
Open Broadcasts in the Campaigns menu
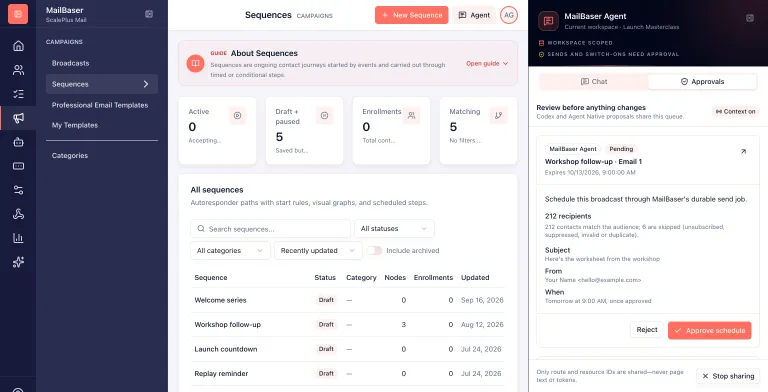click(x=71, y=63)
